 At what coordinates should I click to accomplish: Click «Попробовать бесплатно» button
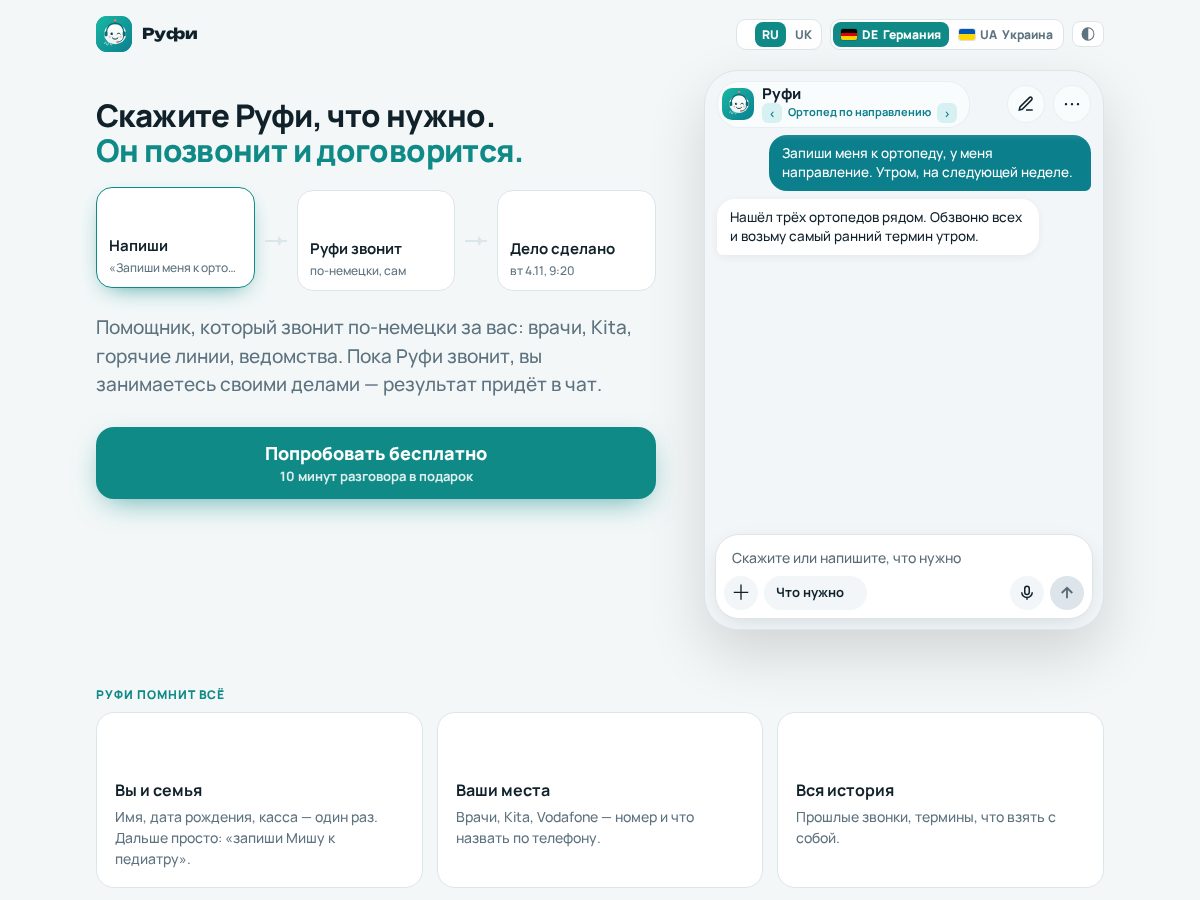376,463
